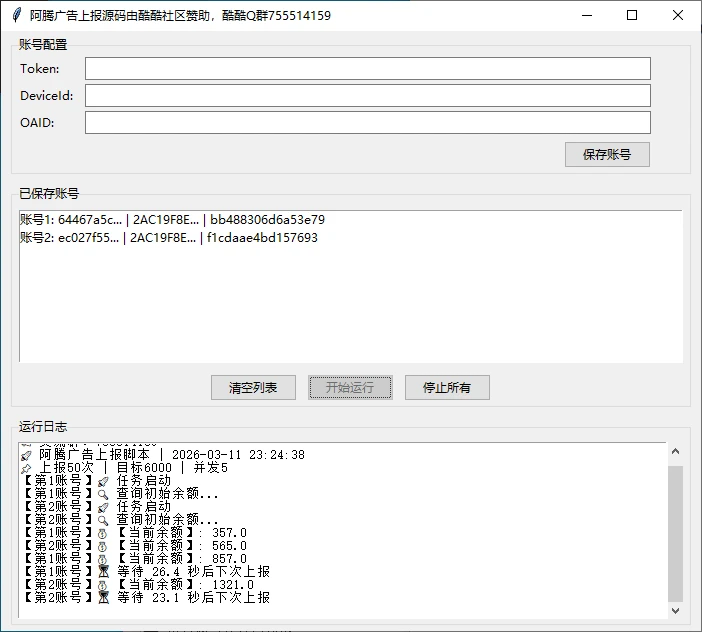
Task: Click the 停止所有 button
Action: click(447, 387)
